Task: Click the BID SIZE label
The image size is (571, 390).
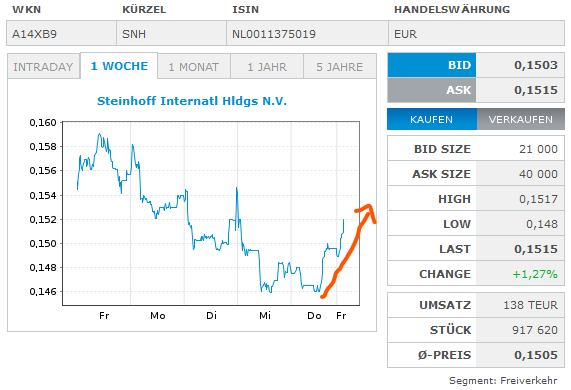Action: coord(442,149)
